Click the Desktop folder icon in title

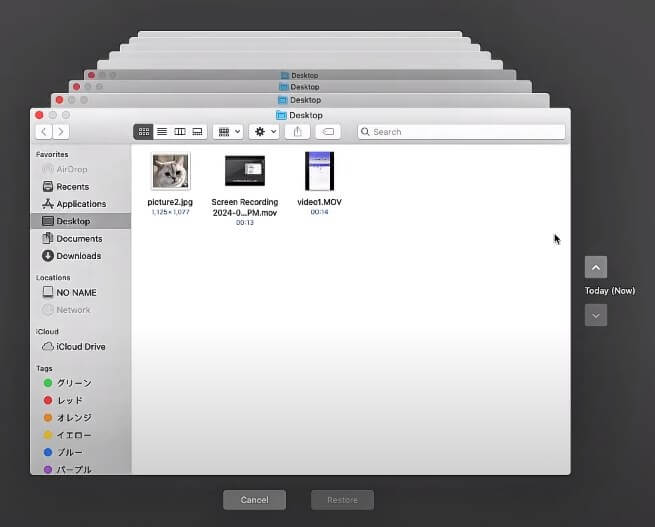281,115
